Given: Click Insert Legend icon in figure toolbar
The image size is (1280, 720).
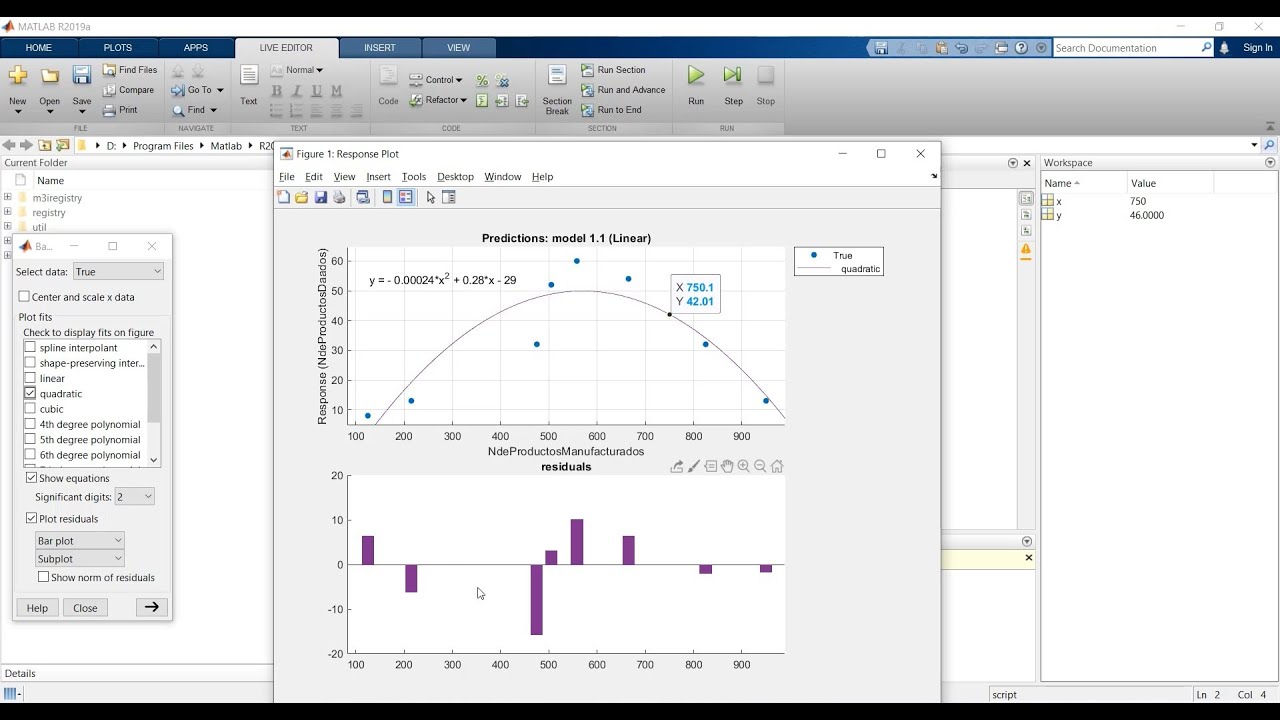Looking at the screenshot, I should (x=405, y=198).
